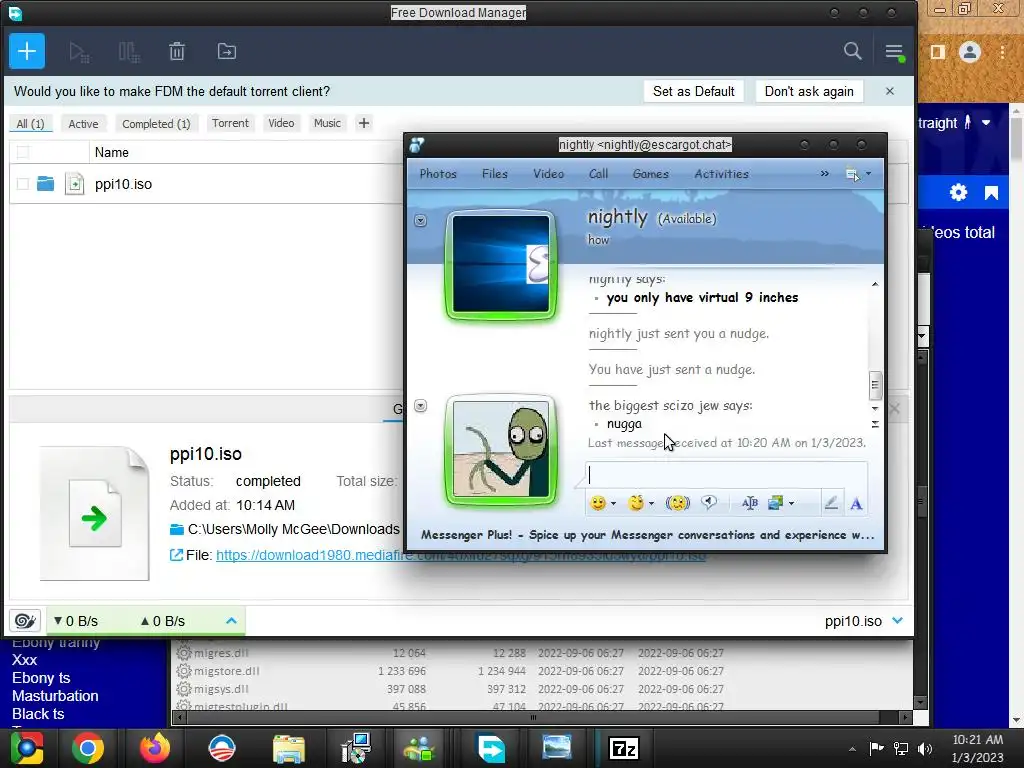The height and width of the screenshot is (768, 1024).
Task: Click in the chat message input field
Action: pyautogui.click(x=726, y=475)
